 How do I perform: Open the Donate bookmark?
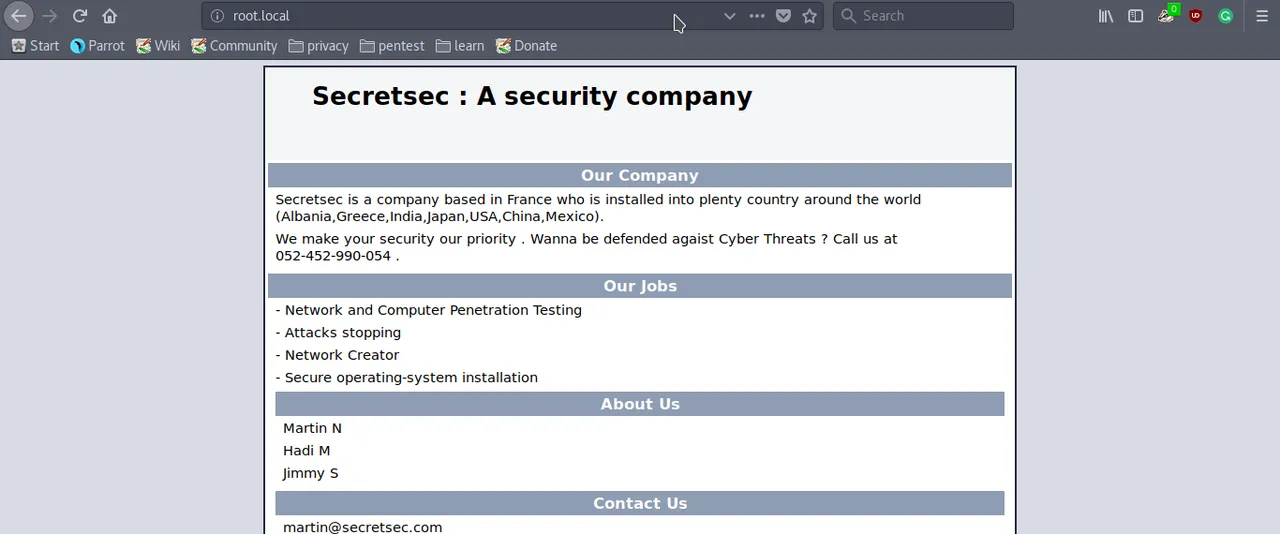tap(526, 46)
